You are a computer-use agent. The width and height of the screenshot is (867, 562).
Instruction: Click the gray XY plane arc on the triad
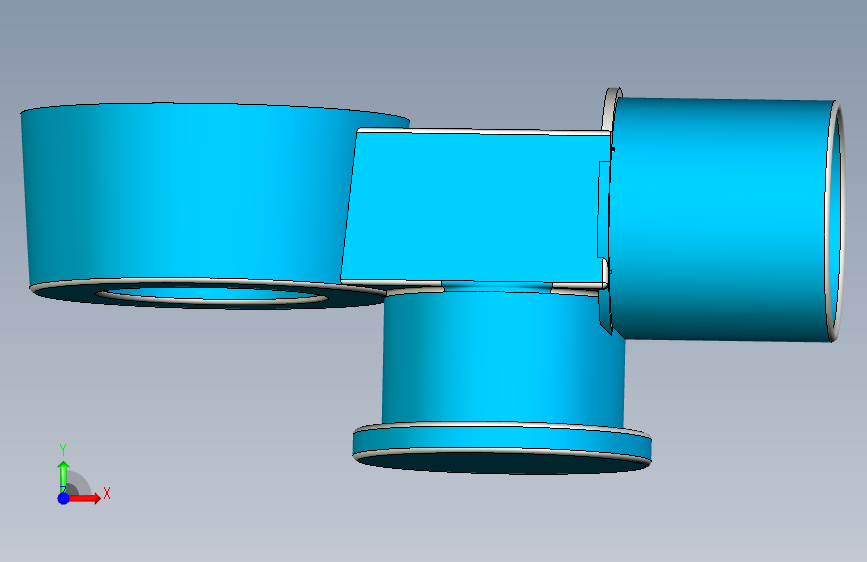(x=79, y=483)
